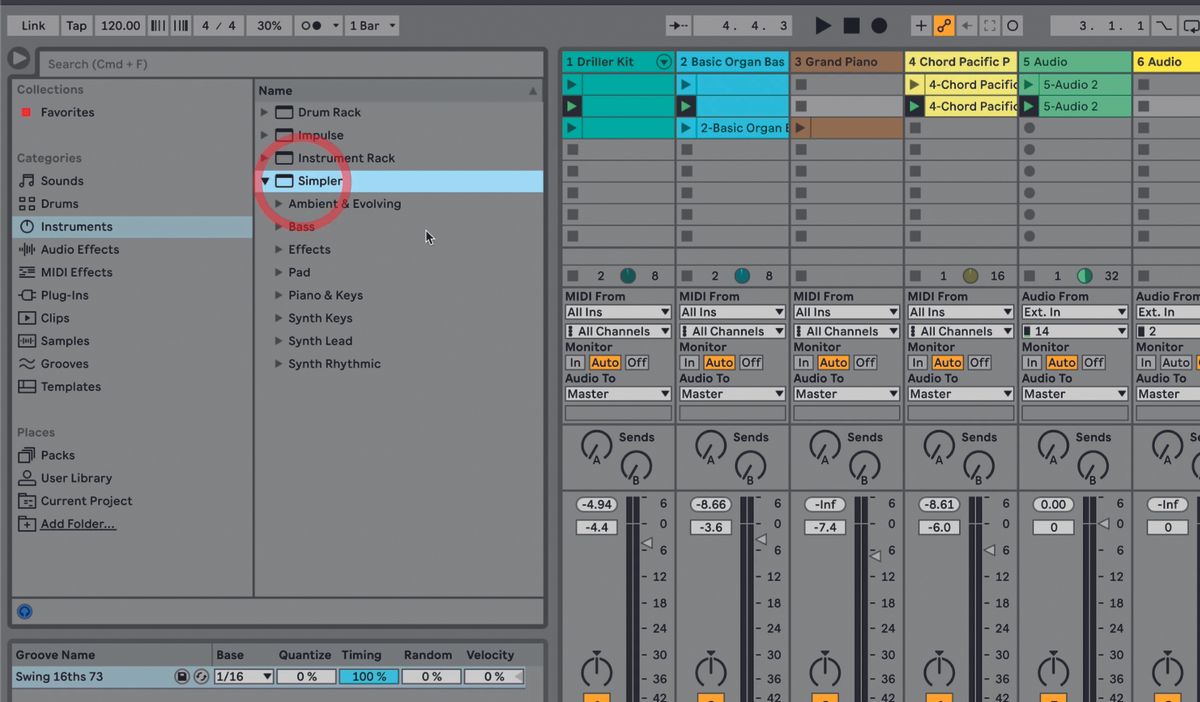Expand the Drum Rack folder
The image size is (1200, 702).
(x=265, y=112)
